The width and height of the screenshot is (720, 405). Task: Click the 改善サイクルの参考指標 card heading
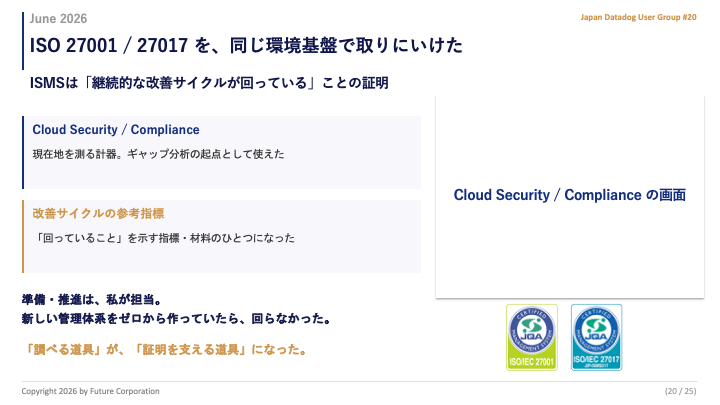pyautogui.click(x=98, y=214)
